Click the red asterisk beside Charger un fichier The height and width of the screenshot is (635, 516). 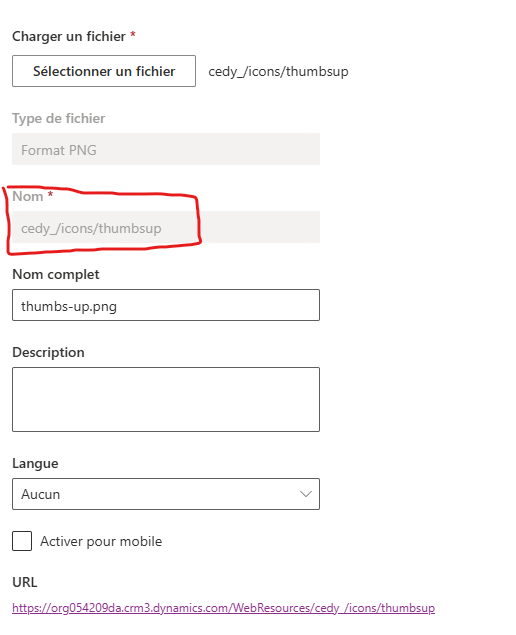(x=132, y=35)
